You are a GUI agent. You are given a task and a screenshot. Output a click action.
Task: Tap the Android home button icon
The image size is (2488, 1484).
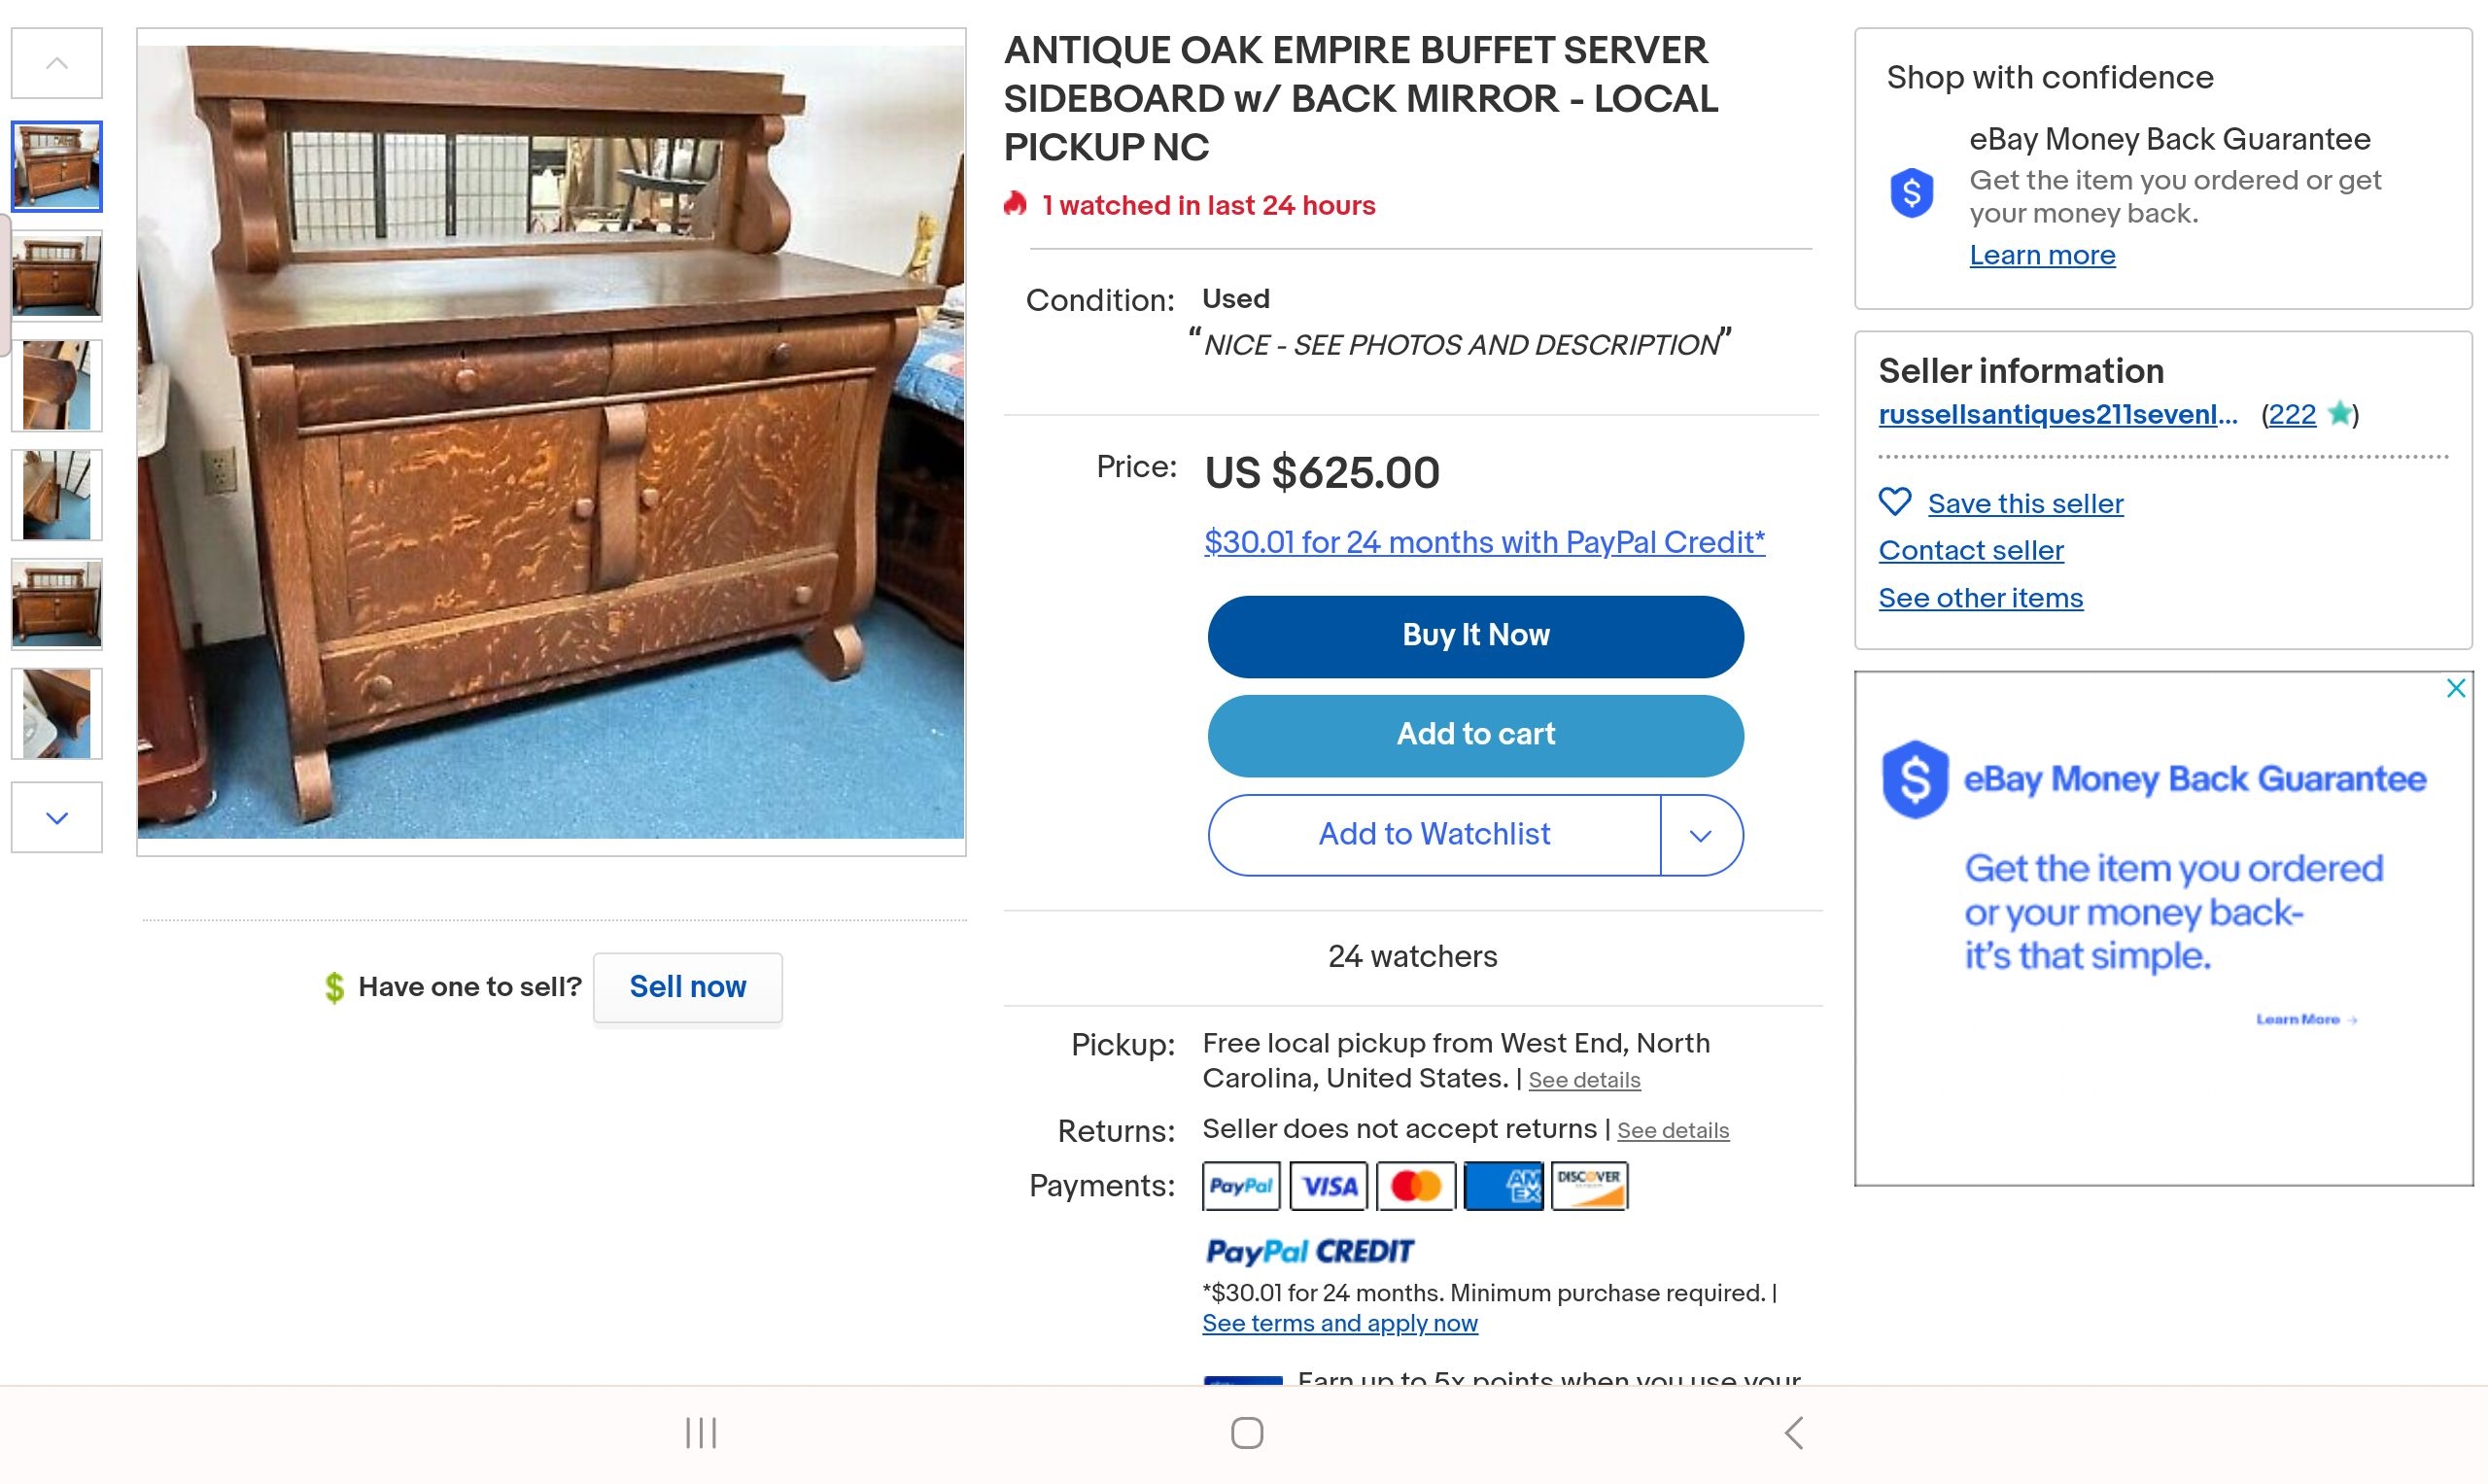[1247, 1433]
